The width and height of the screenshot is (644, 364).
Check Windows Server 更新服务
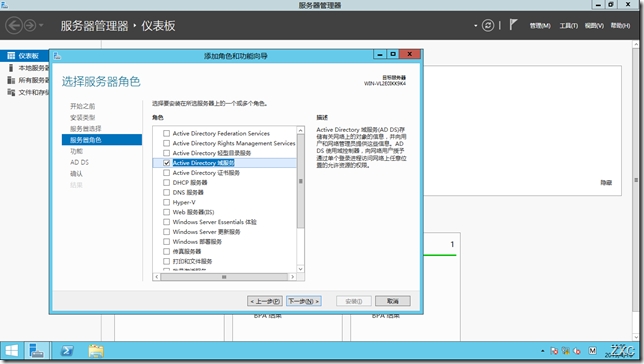166,232
